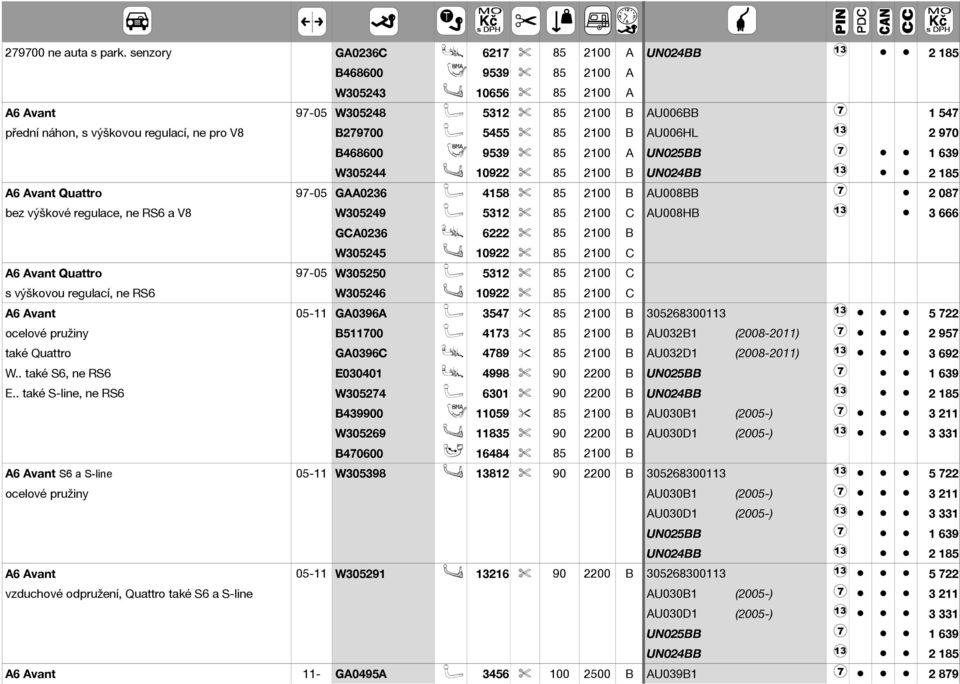
Task: Select wiring kit code AU006BB
Action: 672,113
